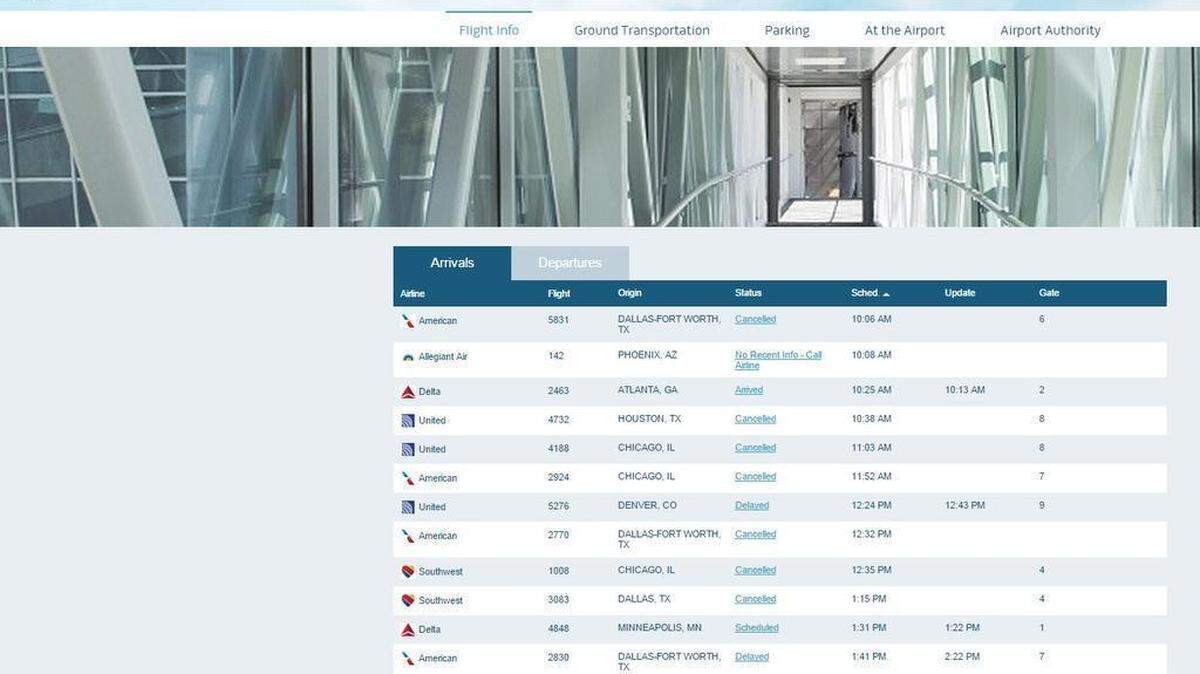Sort table by Status column header
Viewport: 1200px width, 674px height.
coord(748,293)
